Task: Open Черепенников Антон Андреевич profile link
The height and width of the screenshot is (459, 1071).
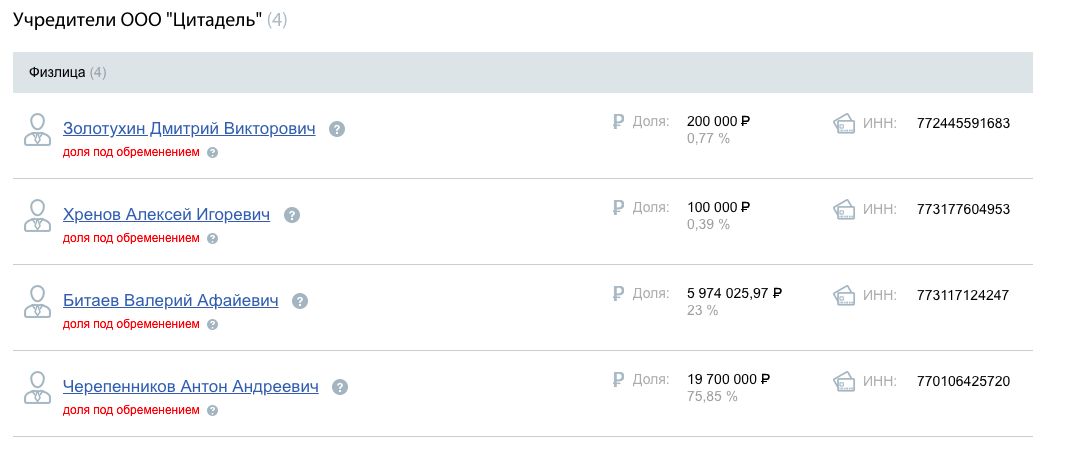Action: (190, 387)
